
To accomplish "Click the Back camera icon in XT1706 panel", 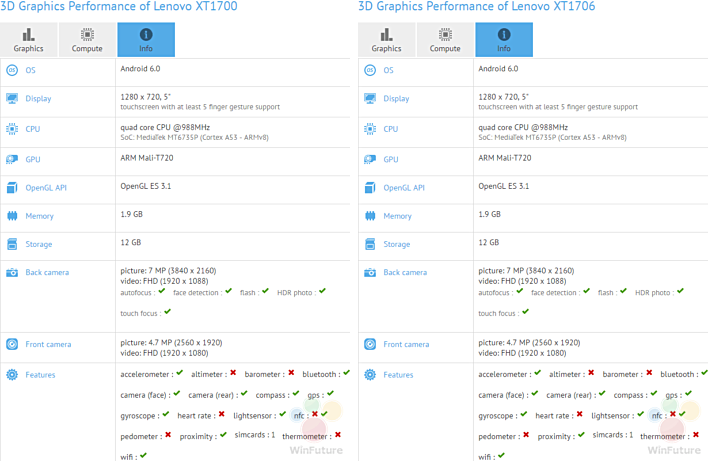I will (x=370, y=273).
